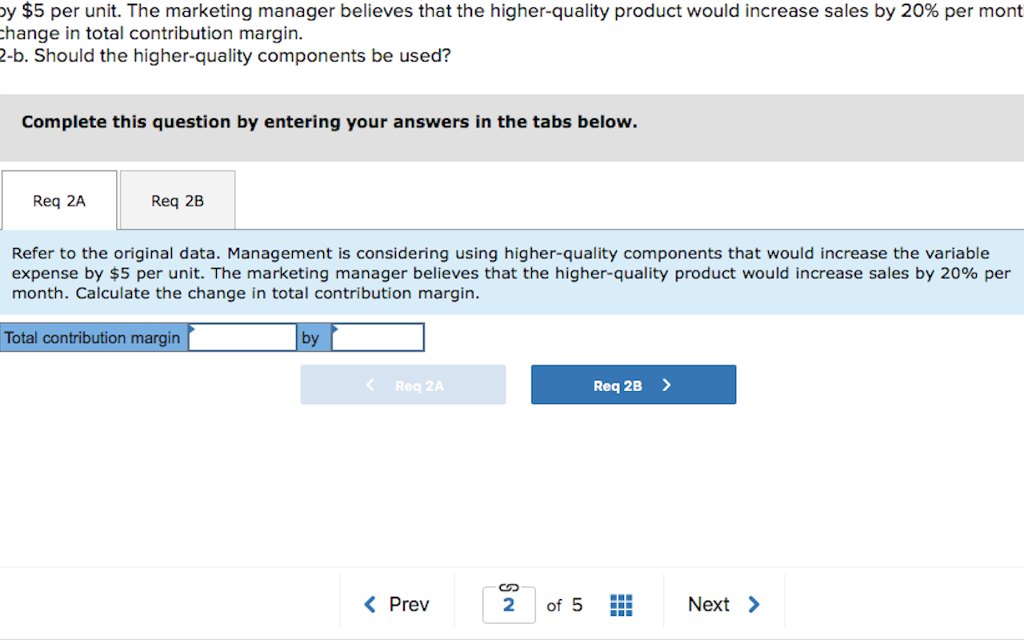Select the answer field after by
The image size is (1024, 640).
380,337
